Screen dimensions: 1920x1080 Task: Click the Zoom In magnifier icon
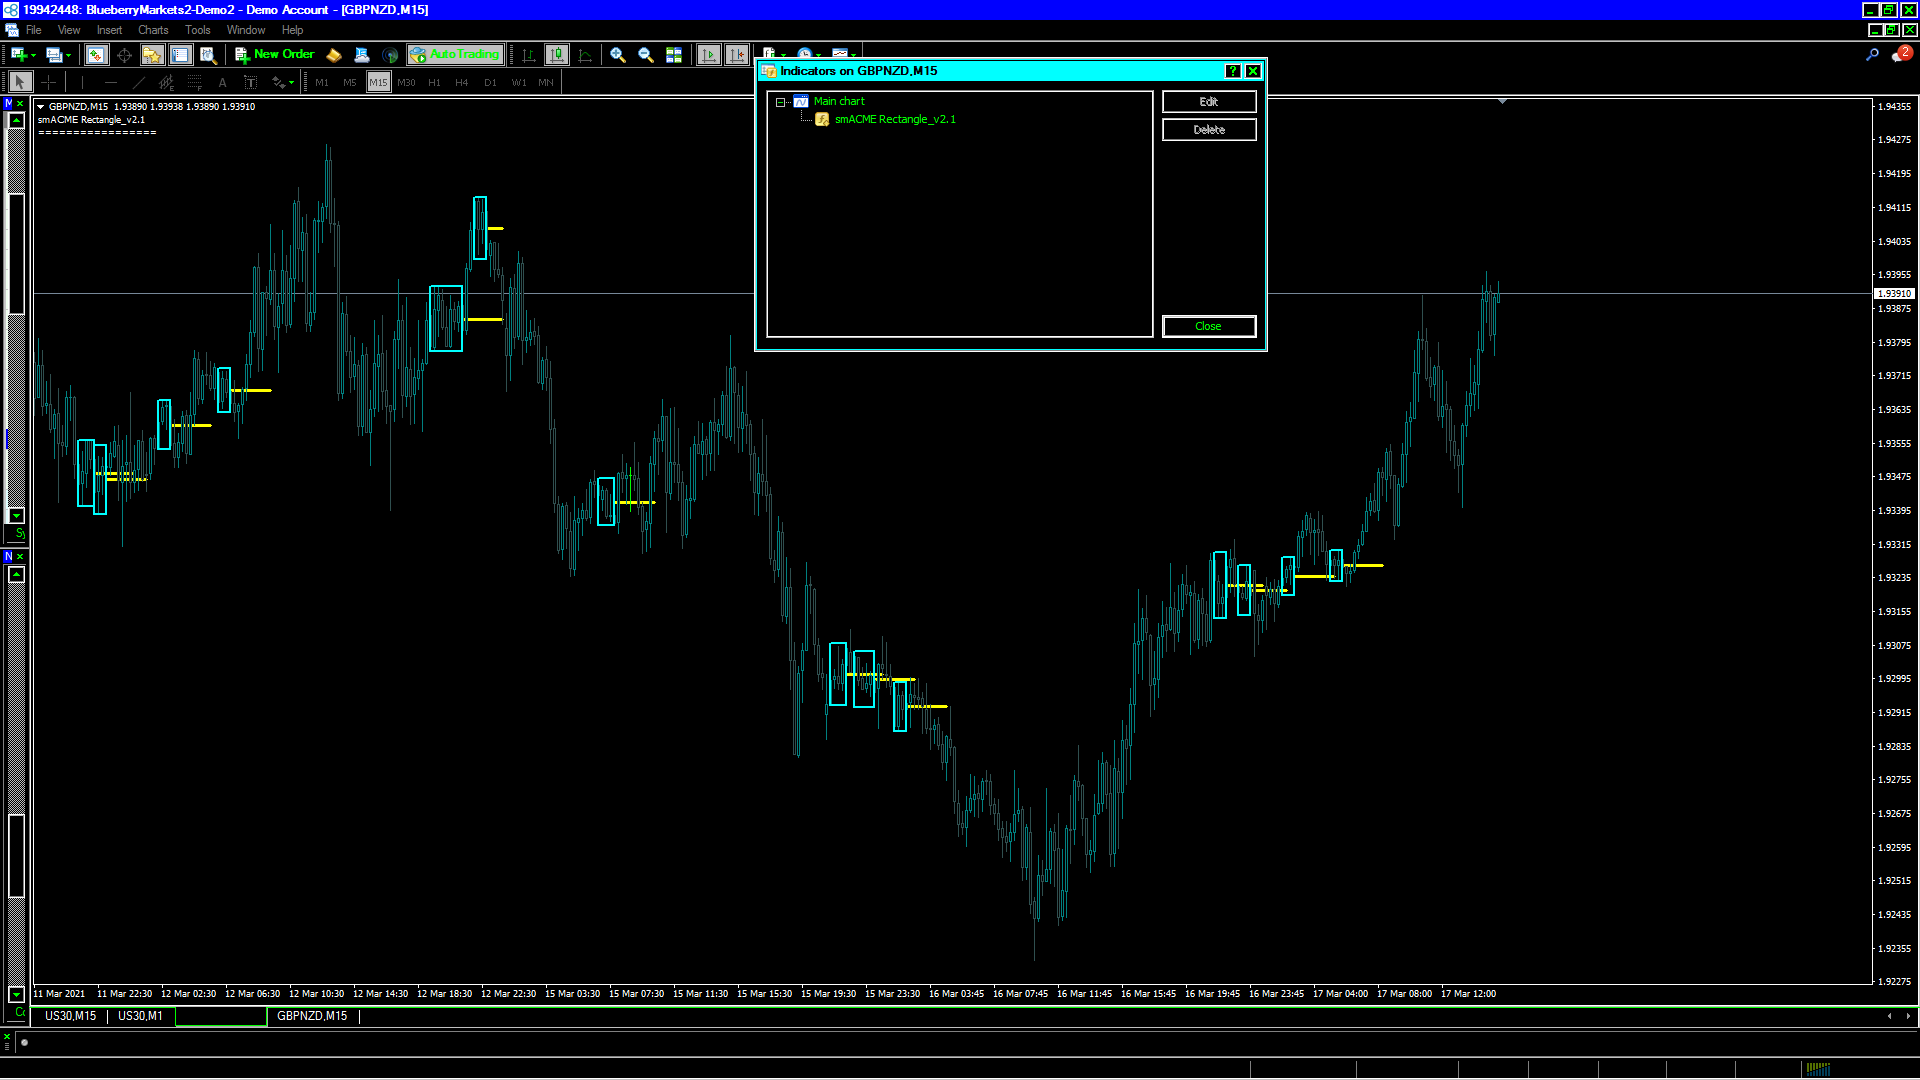tap(618, 55)
